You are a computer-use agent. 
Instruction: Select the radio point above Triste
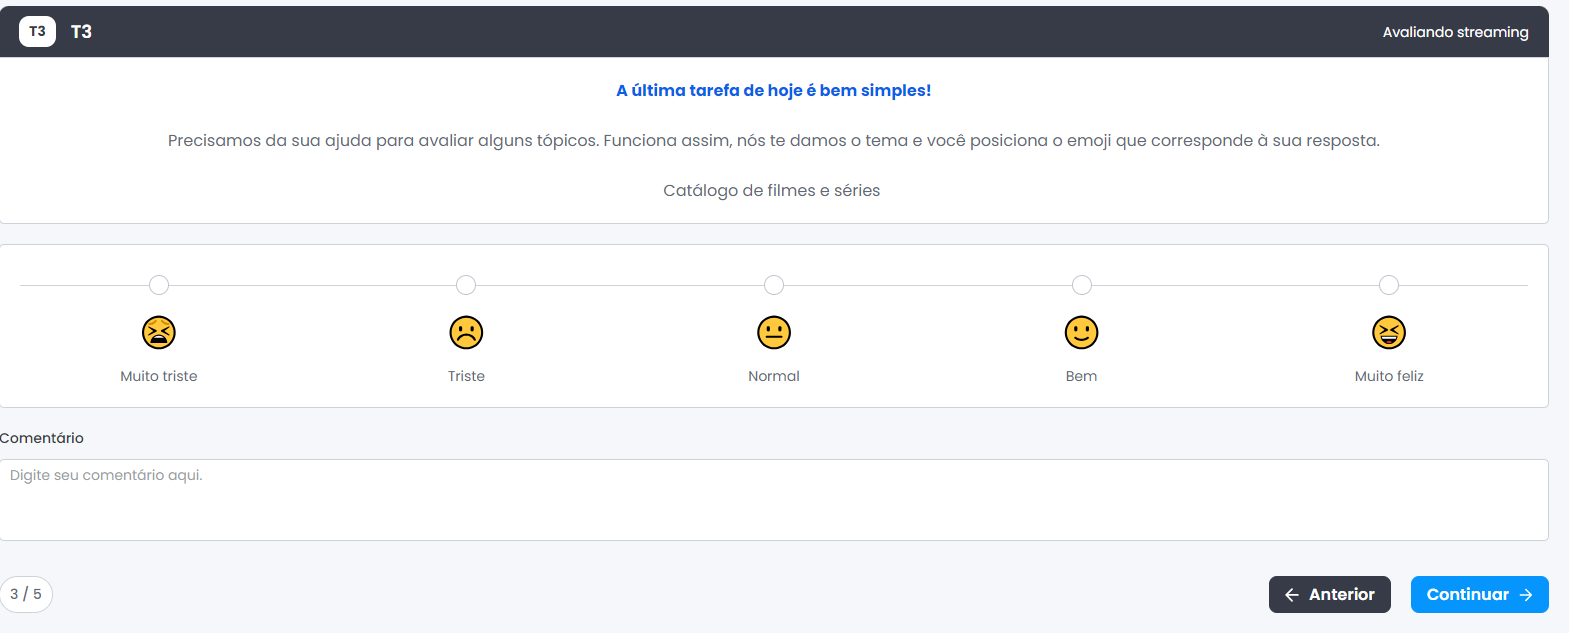[x=466, y=285]
